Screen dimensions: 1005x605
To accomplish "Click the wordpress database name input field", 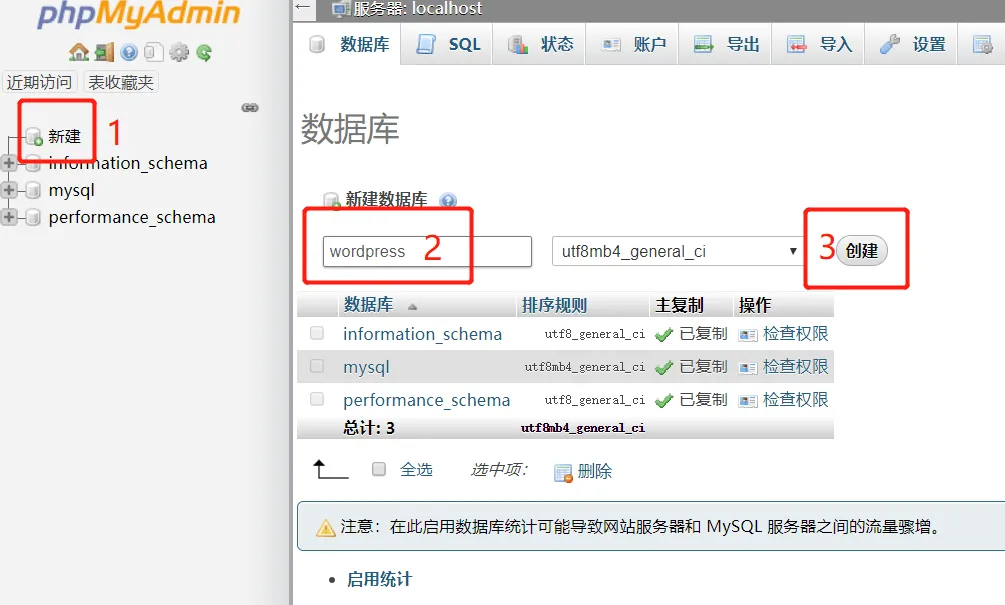I will (x=420, y=251).
